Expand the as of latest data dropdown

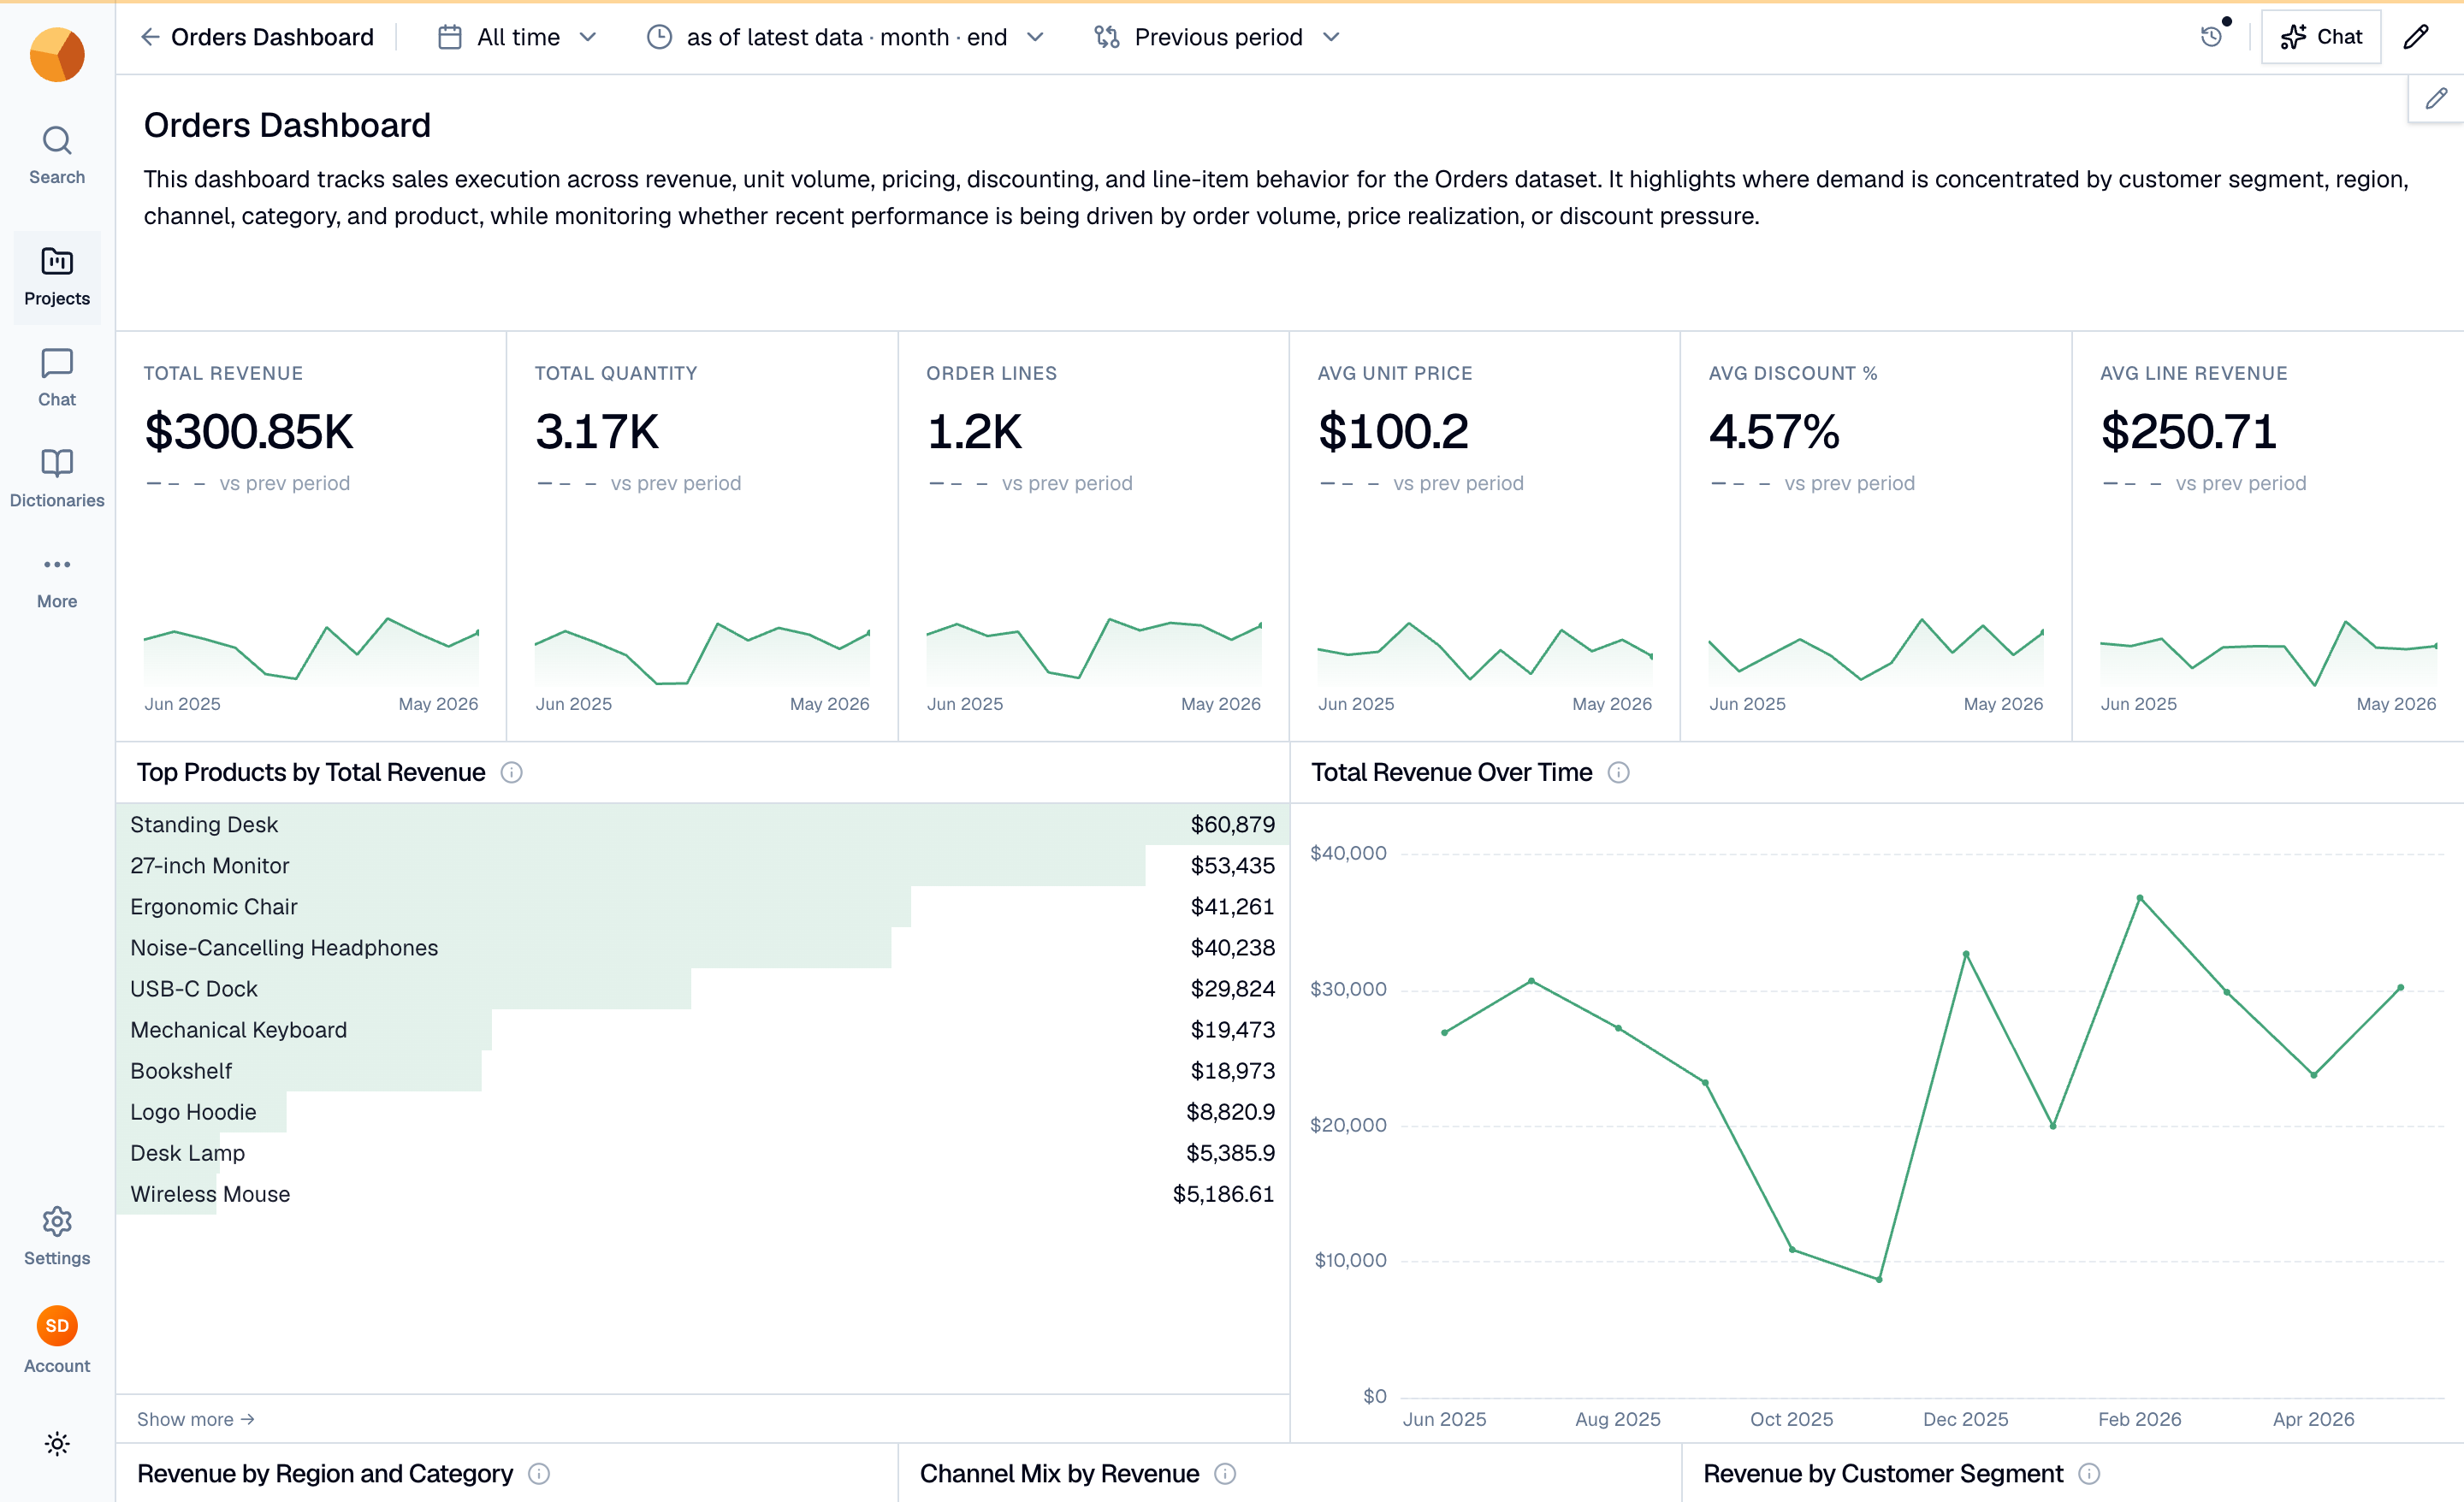[846, 37]
